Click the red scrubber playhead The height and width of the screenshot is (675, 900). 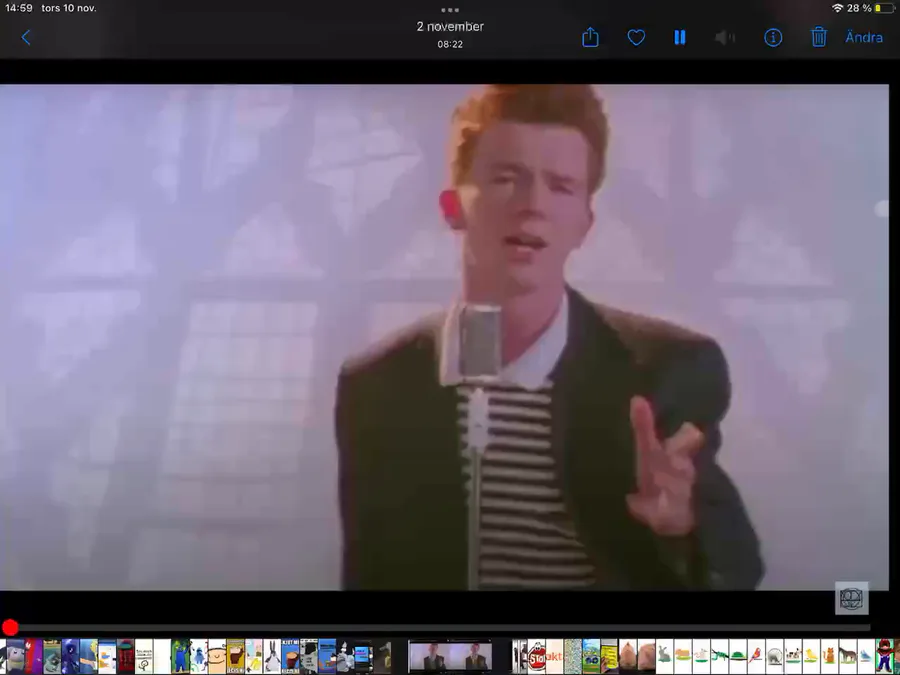(x=10, y=627)
